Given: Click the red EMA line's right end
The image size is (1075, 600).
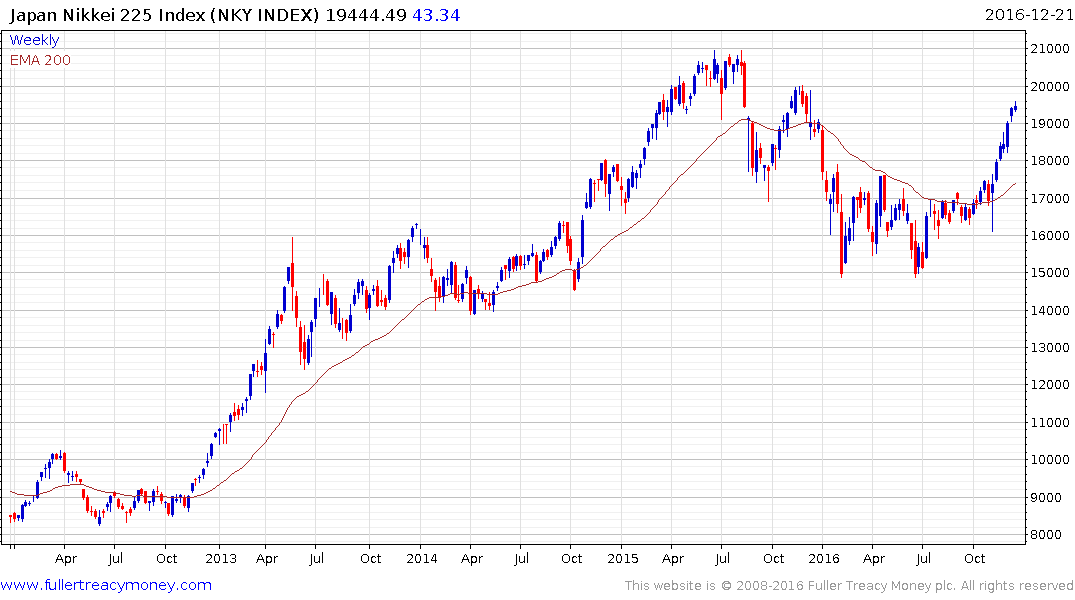Looking at the screenshot, I should (x=1014, y=184).
